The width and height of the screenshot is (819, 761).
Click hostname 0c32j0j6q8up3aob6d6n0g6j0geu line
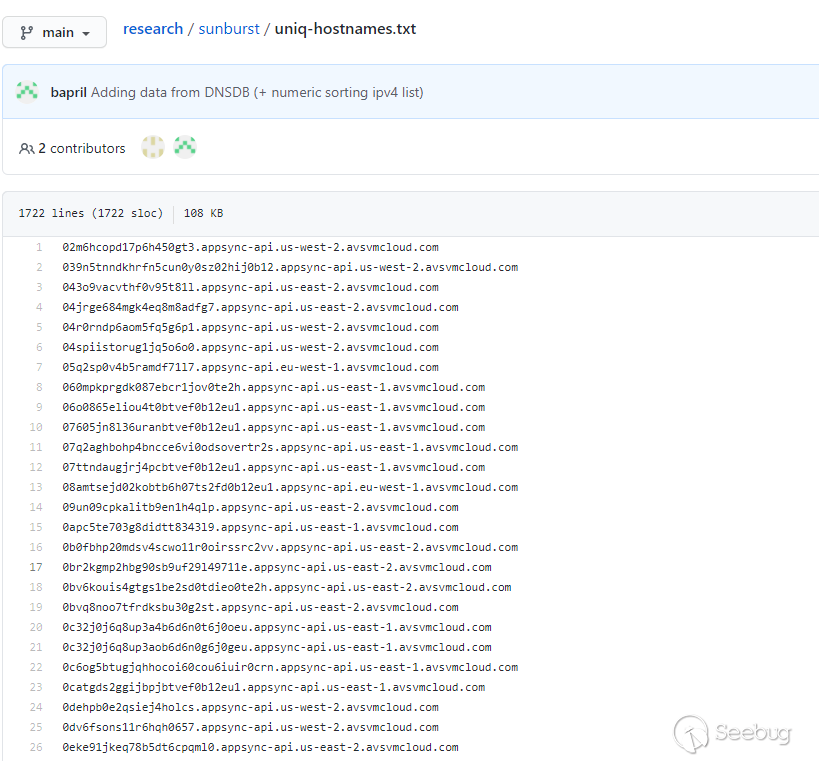(x=277, y=648)
